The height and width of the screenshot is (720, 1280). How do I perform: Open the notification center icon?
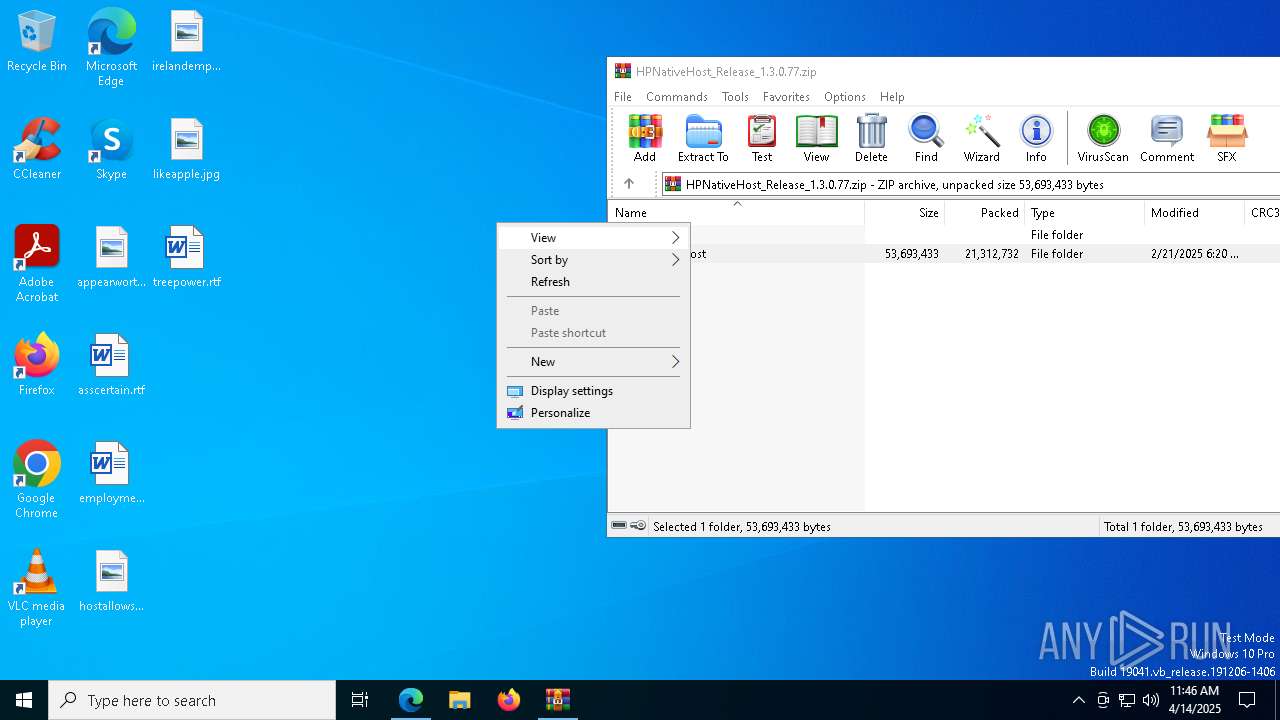[x=1247, y=700]
